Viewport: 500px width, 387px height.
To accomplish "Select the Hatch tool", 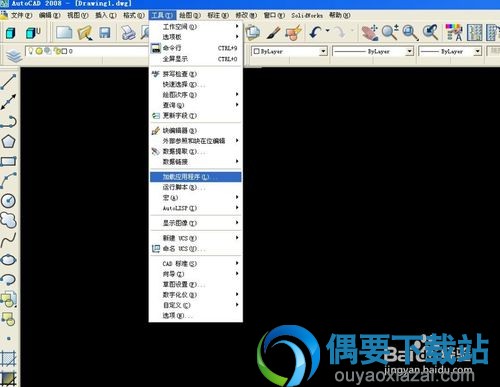I will coord(8,358).
